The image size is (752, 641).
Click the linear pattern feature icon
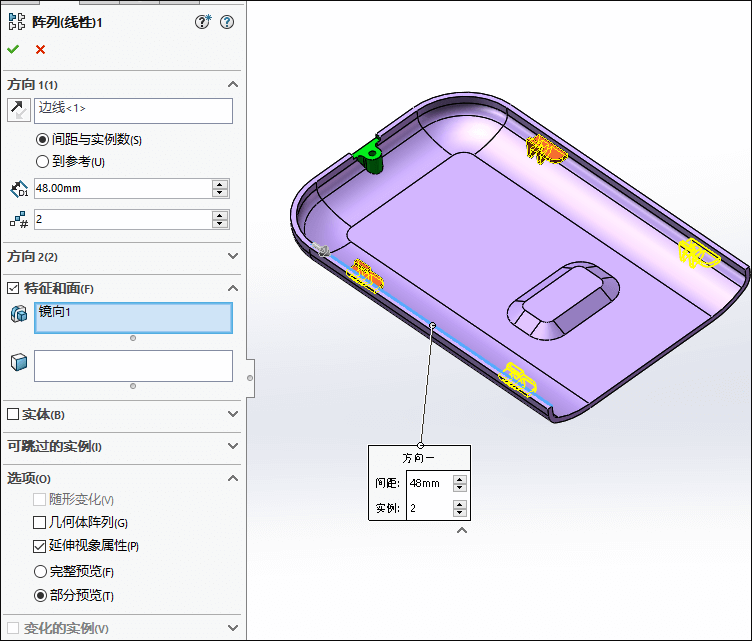(17, 22)
